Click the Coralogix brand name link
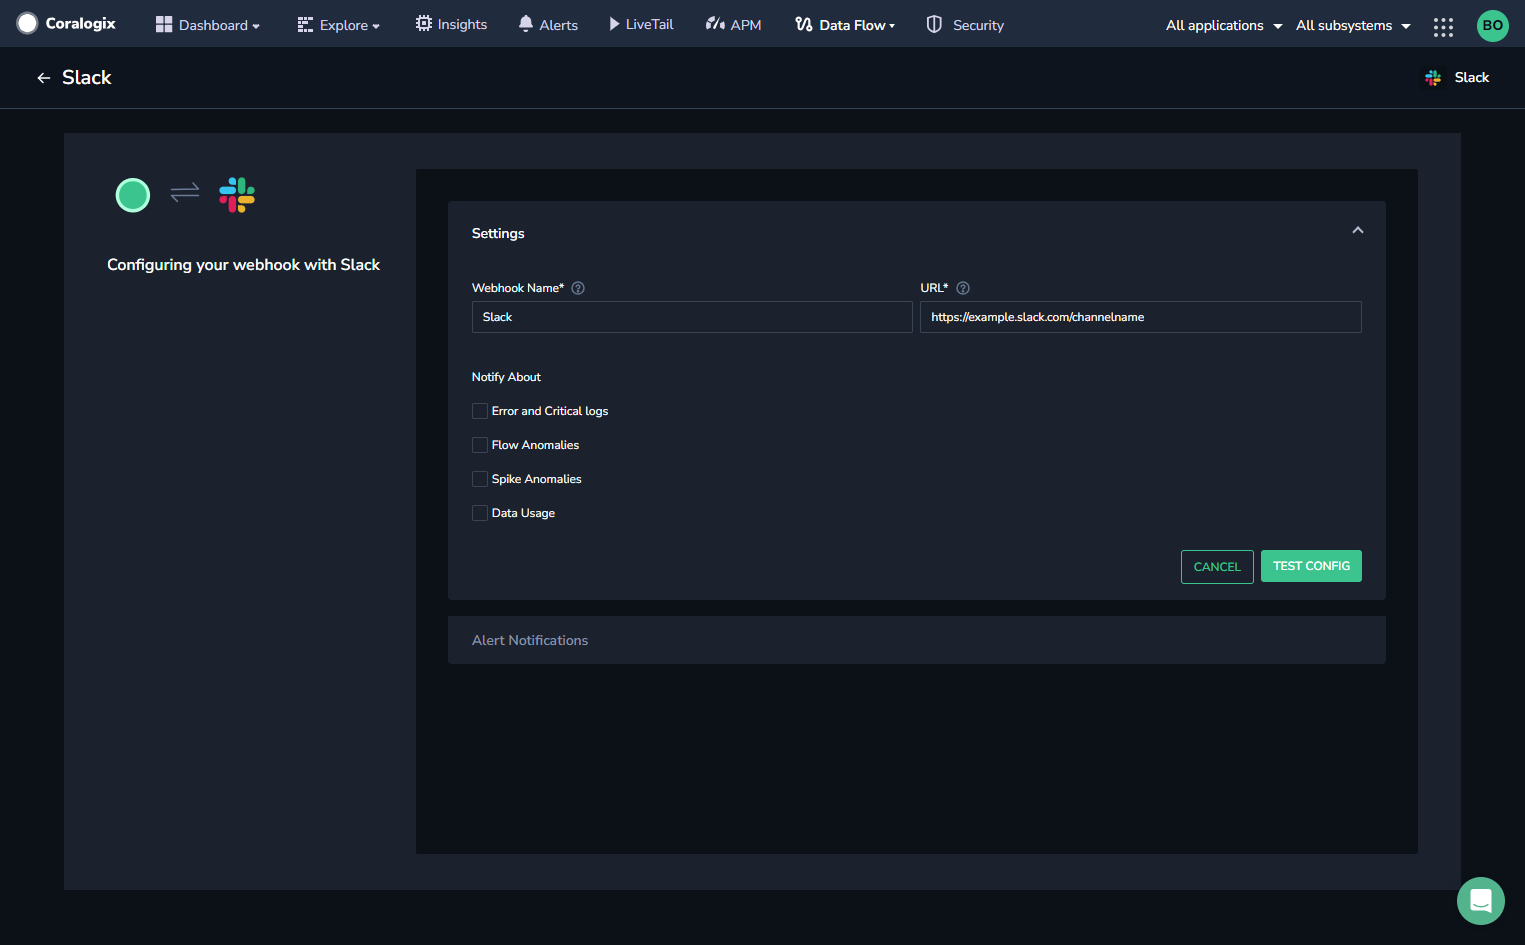The height and width of the screenshot is (945, 1525). click(81, 23)
